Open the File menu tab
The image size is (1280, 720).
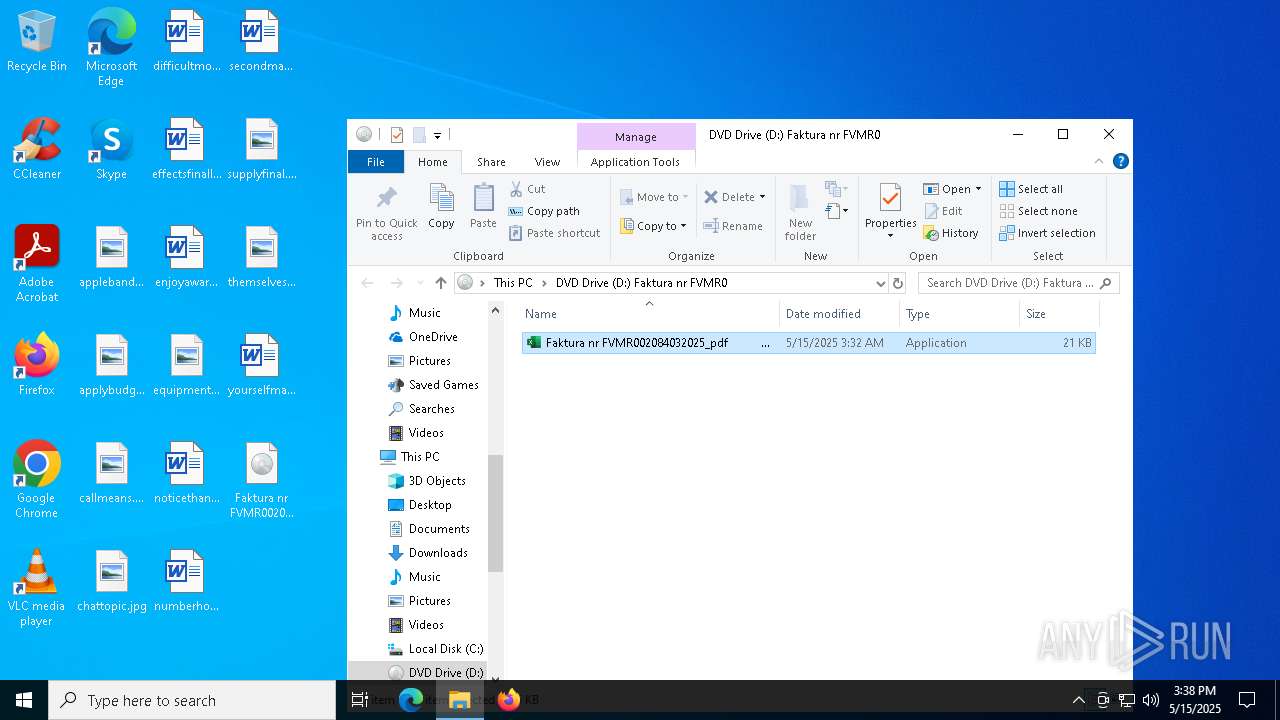pyautogui.click(x=376, y=161)
